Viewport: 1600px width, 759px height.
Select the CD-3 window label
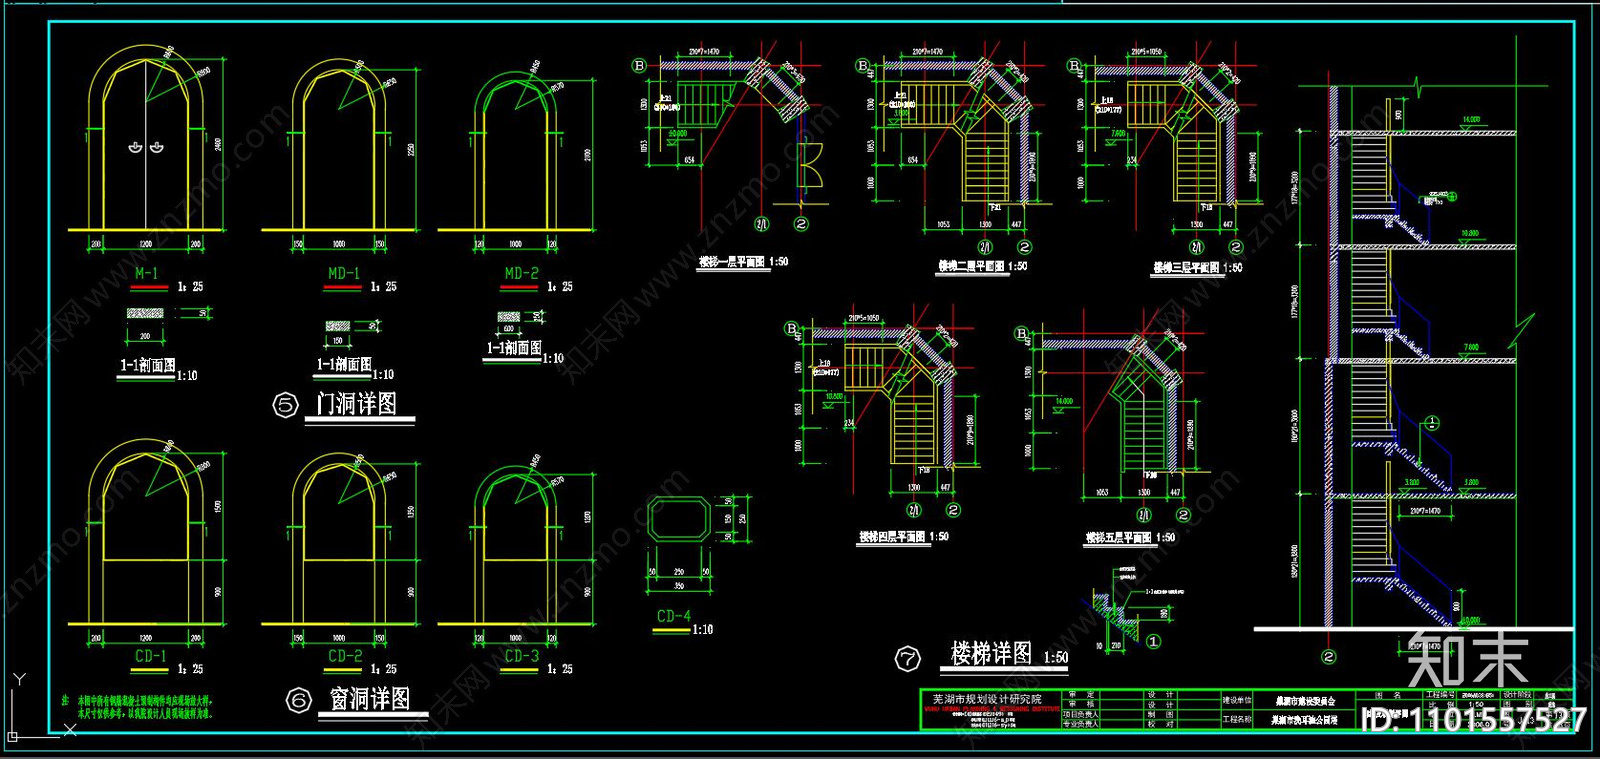pos(521,656)
